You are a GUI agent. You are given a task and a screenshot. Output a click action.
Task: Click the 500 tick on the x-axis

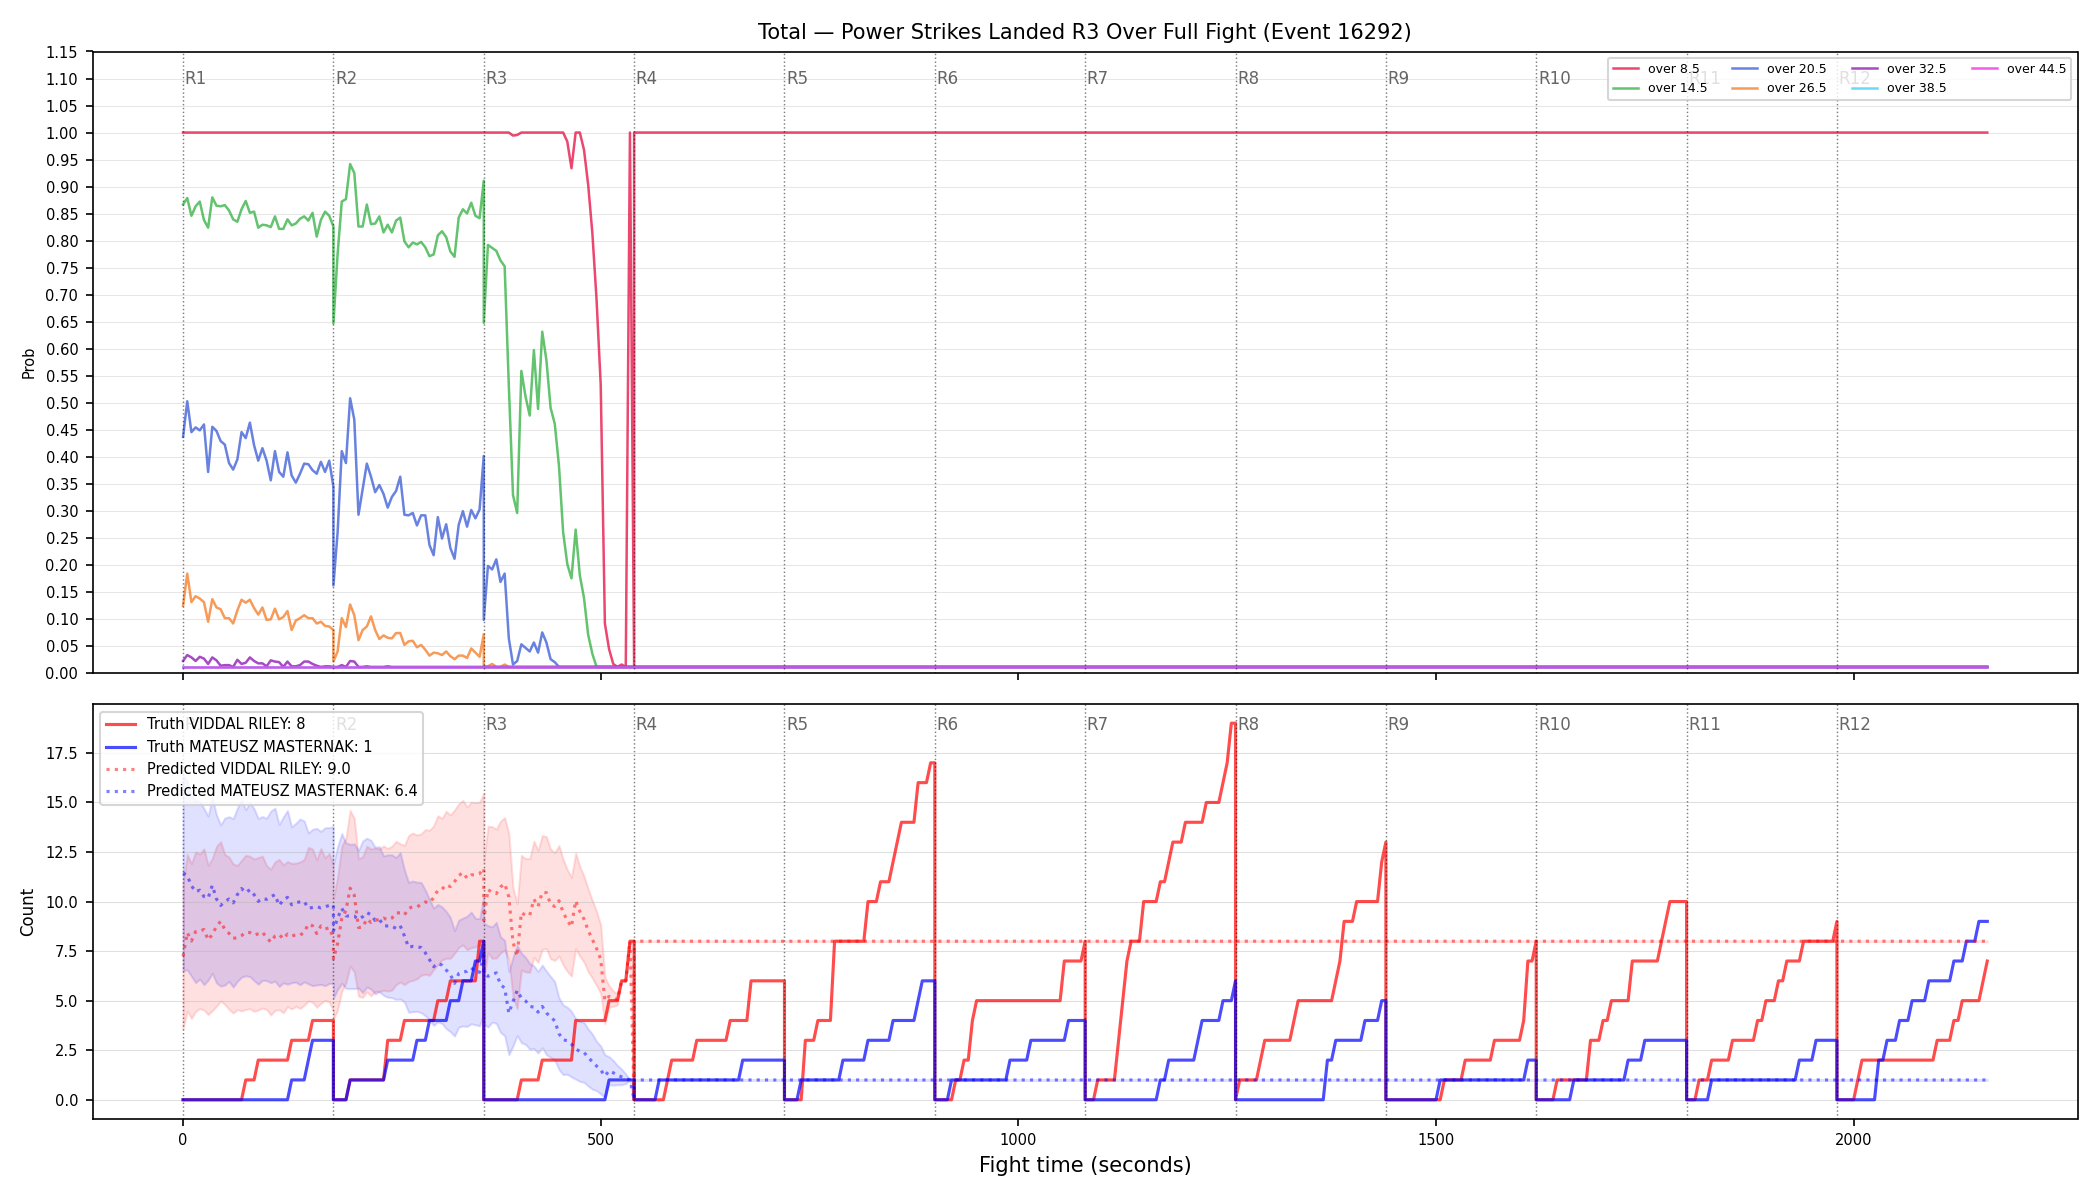click(600, 1139)
